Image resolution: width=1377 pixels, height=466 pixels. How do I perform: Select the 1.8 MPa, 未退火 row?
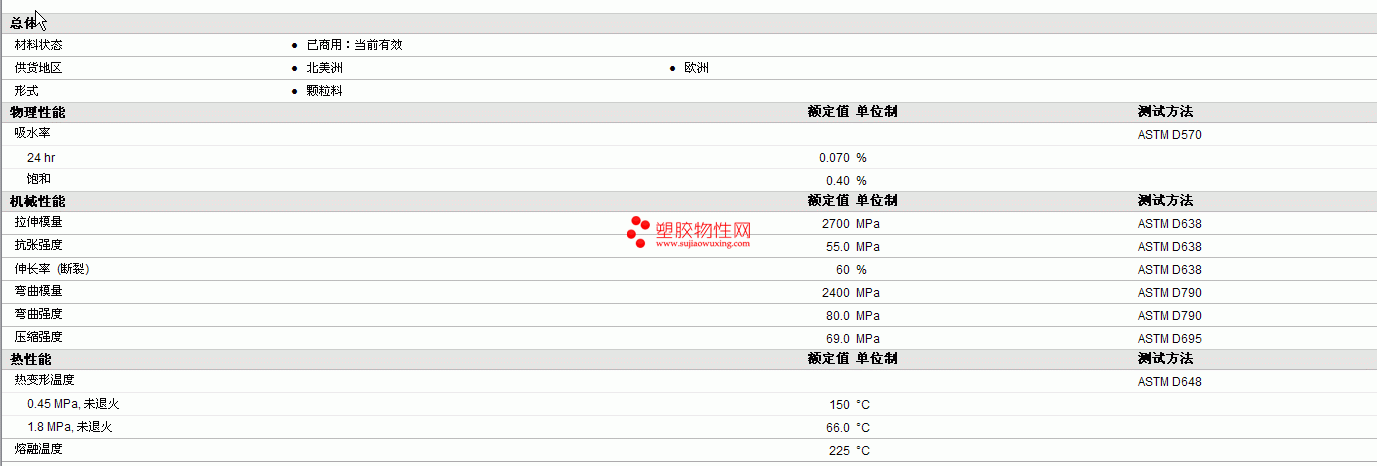[688, 427]
